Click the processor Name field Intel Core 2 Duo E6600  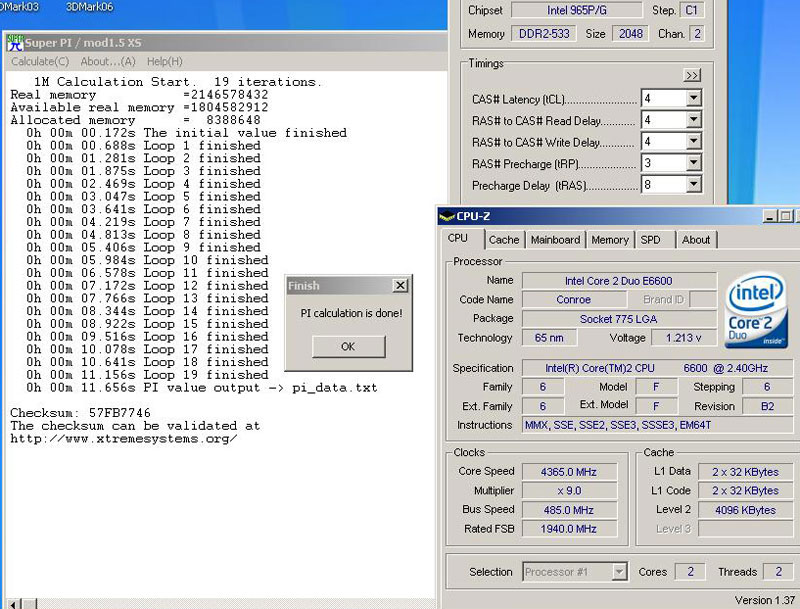pyautogui.click(x=619, y=281)
